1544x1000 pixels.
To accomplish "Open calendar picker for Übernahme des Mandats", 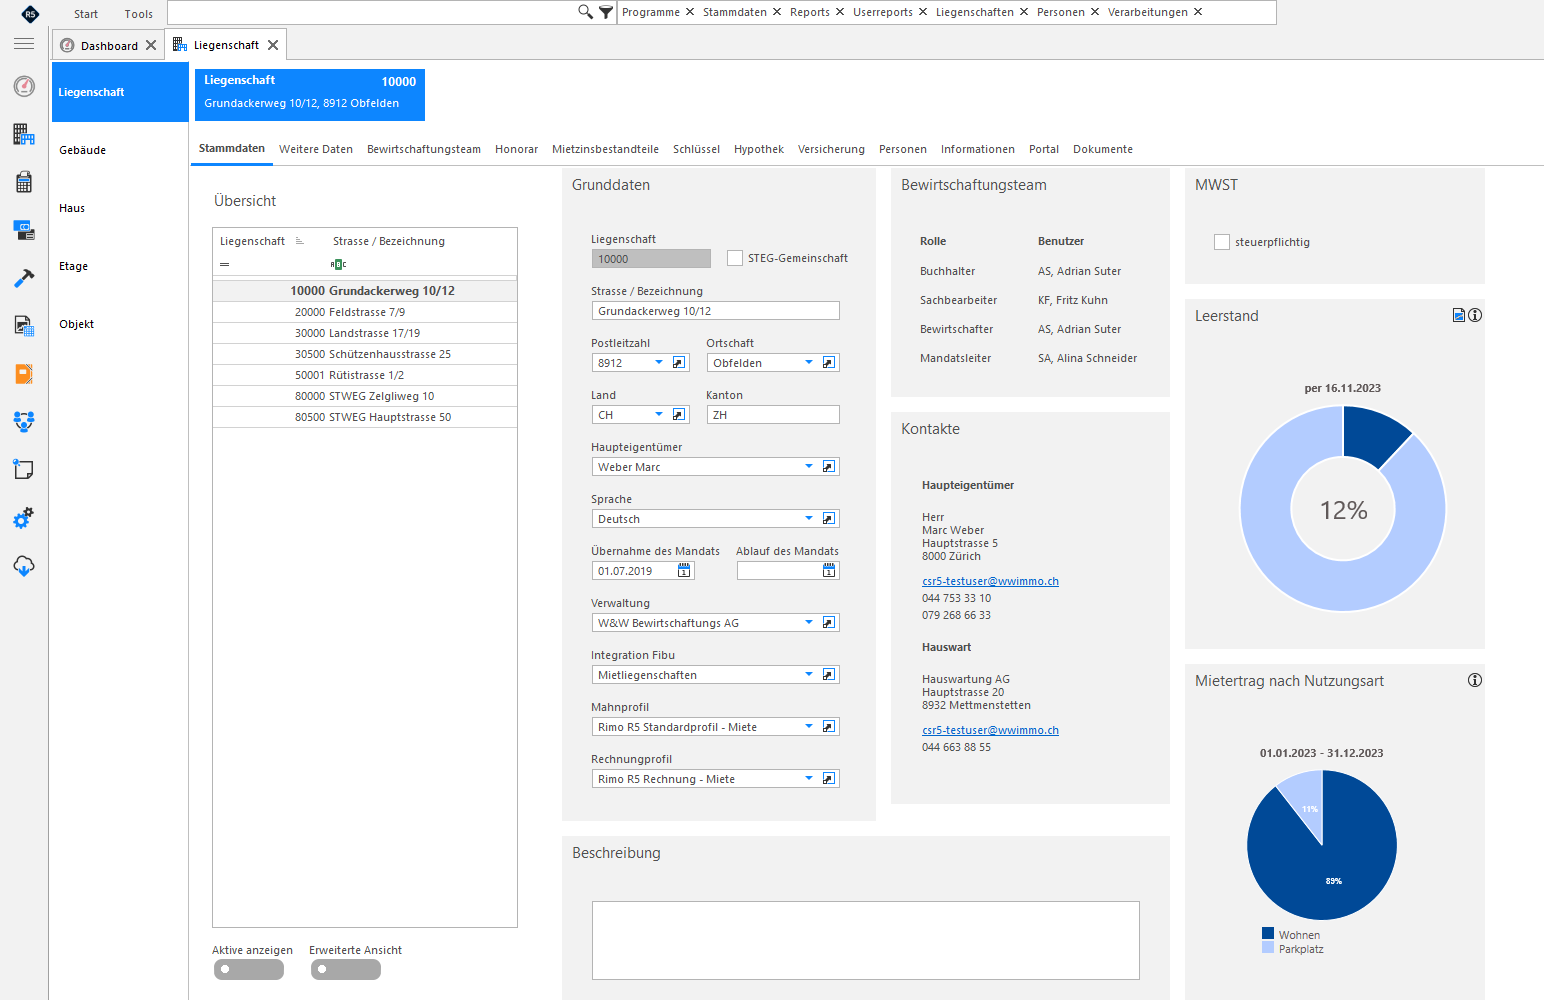I will pyautogui.click(x=684, y=570).
